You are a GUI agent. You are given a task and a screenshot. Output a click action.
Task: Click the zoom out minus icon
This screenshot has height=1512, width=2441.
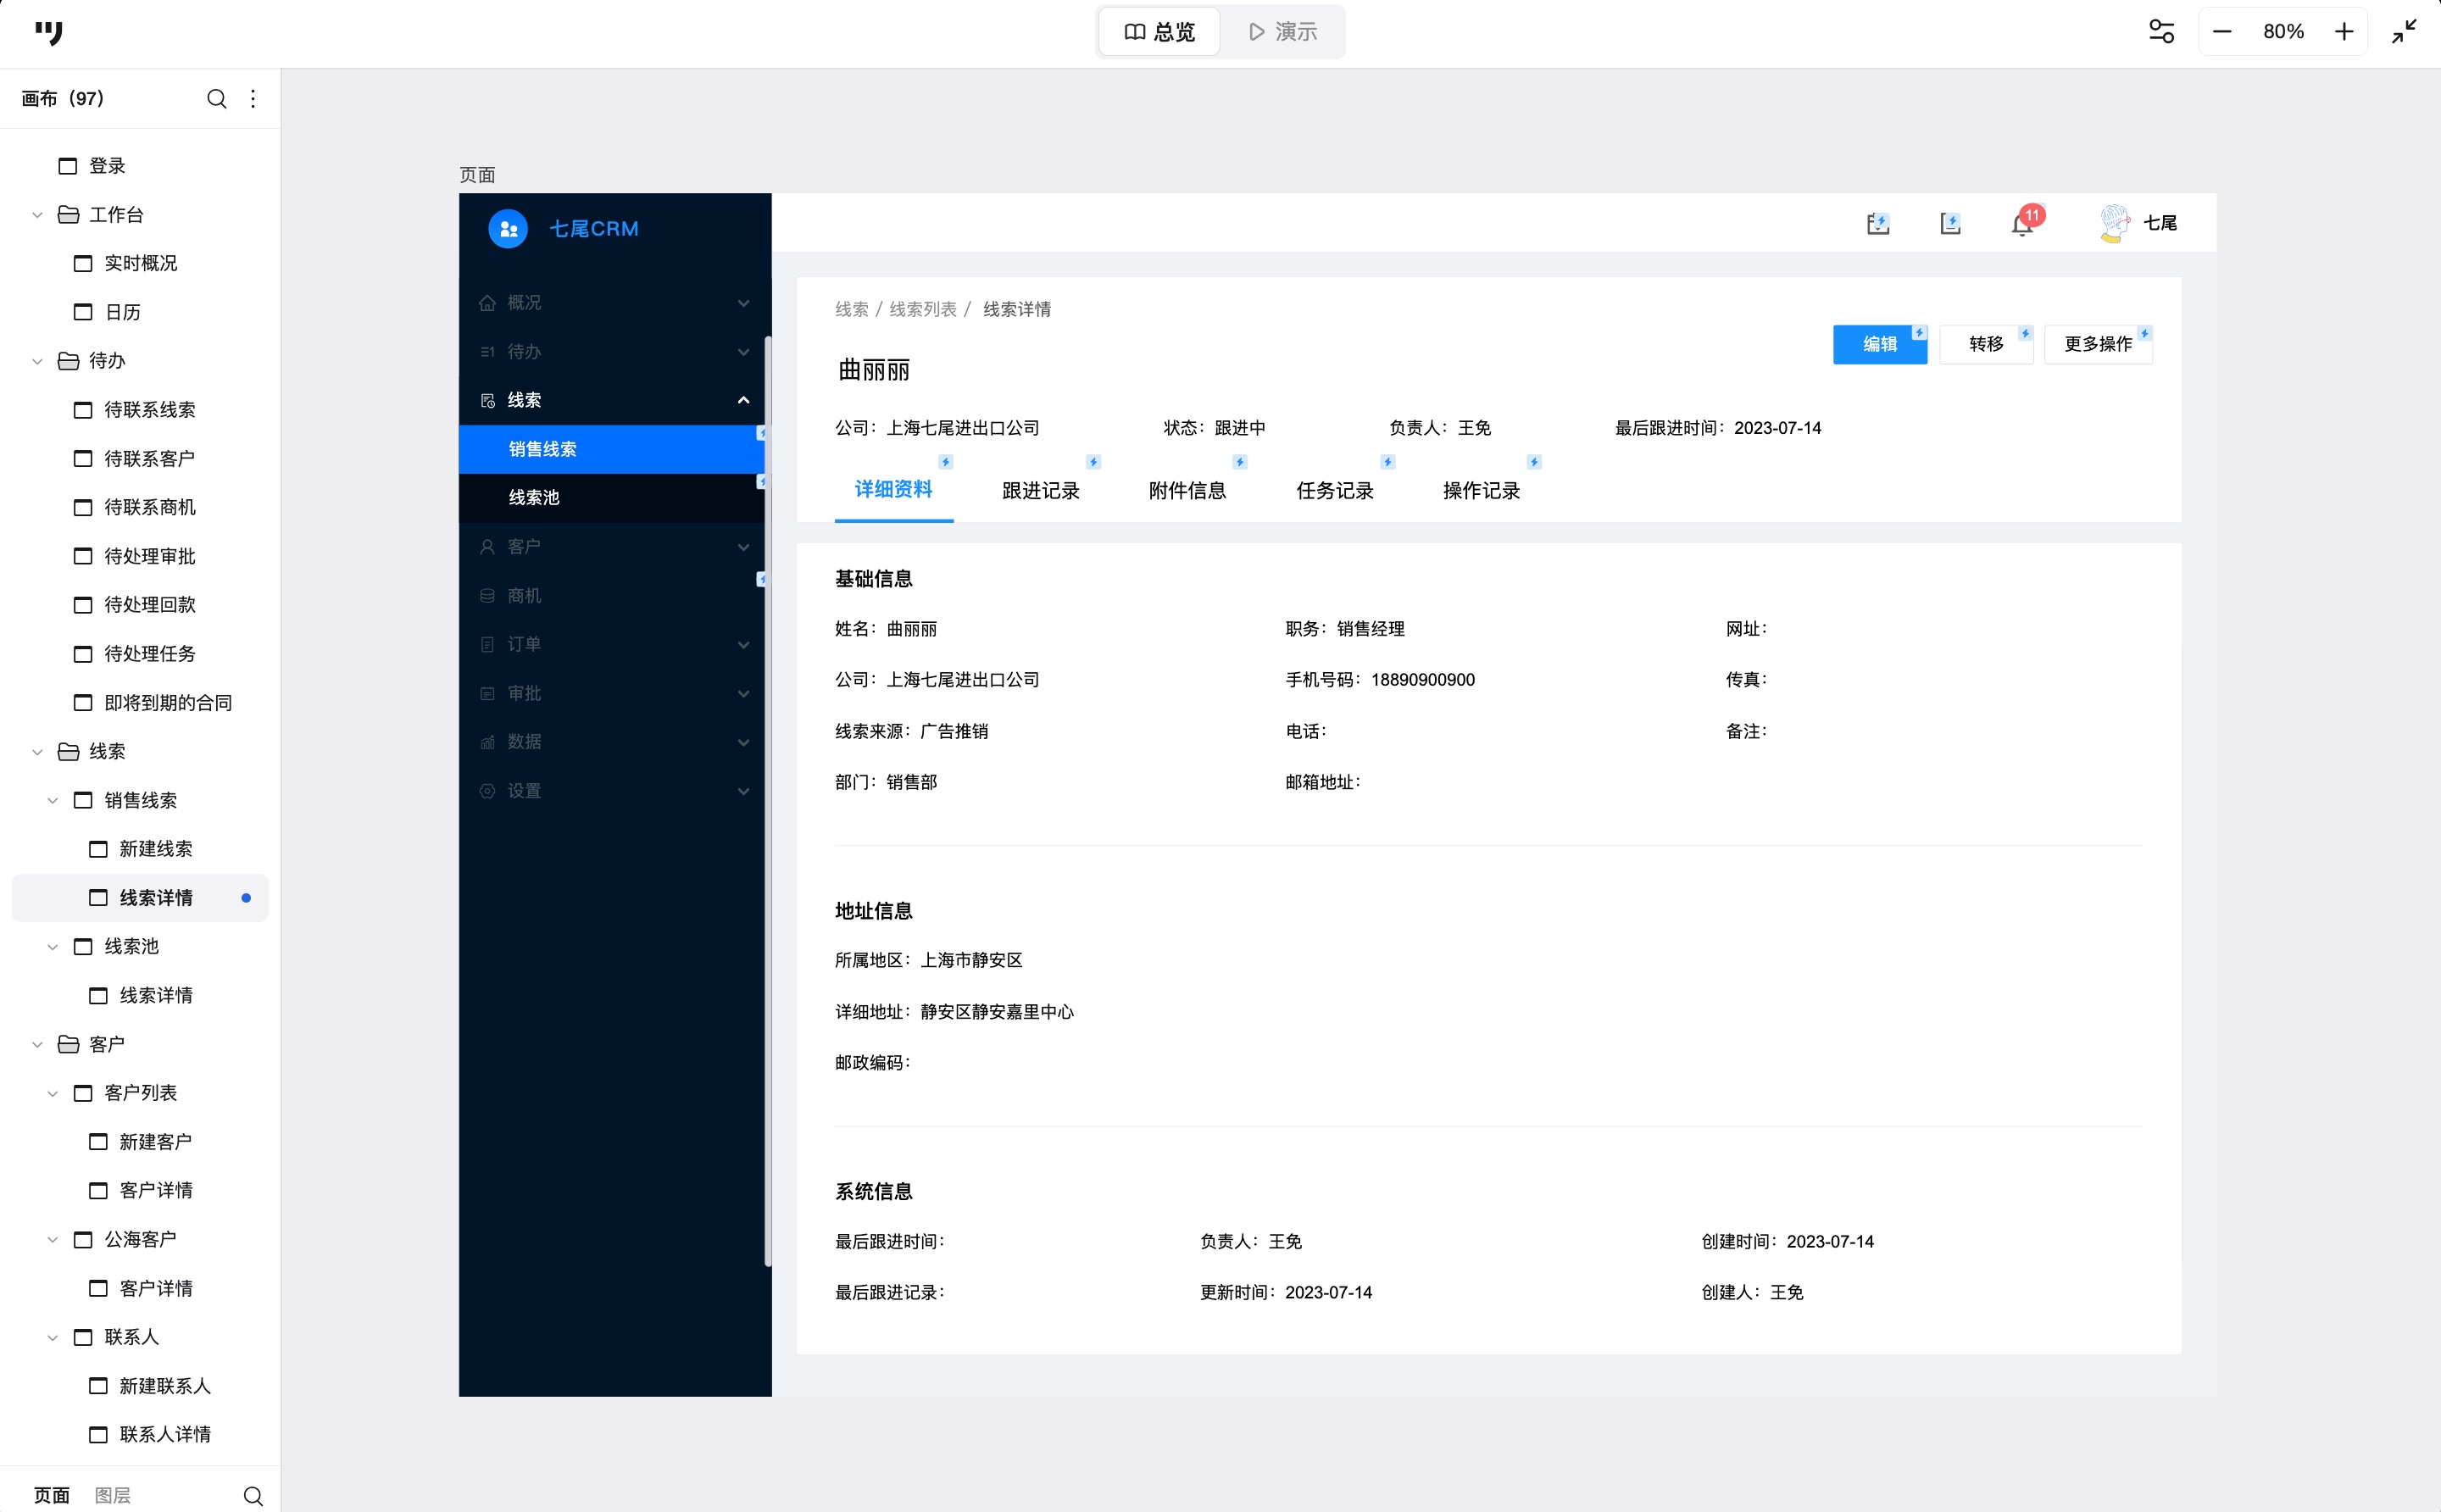2222,32
